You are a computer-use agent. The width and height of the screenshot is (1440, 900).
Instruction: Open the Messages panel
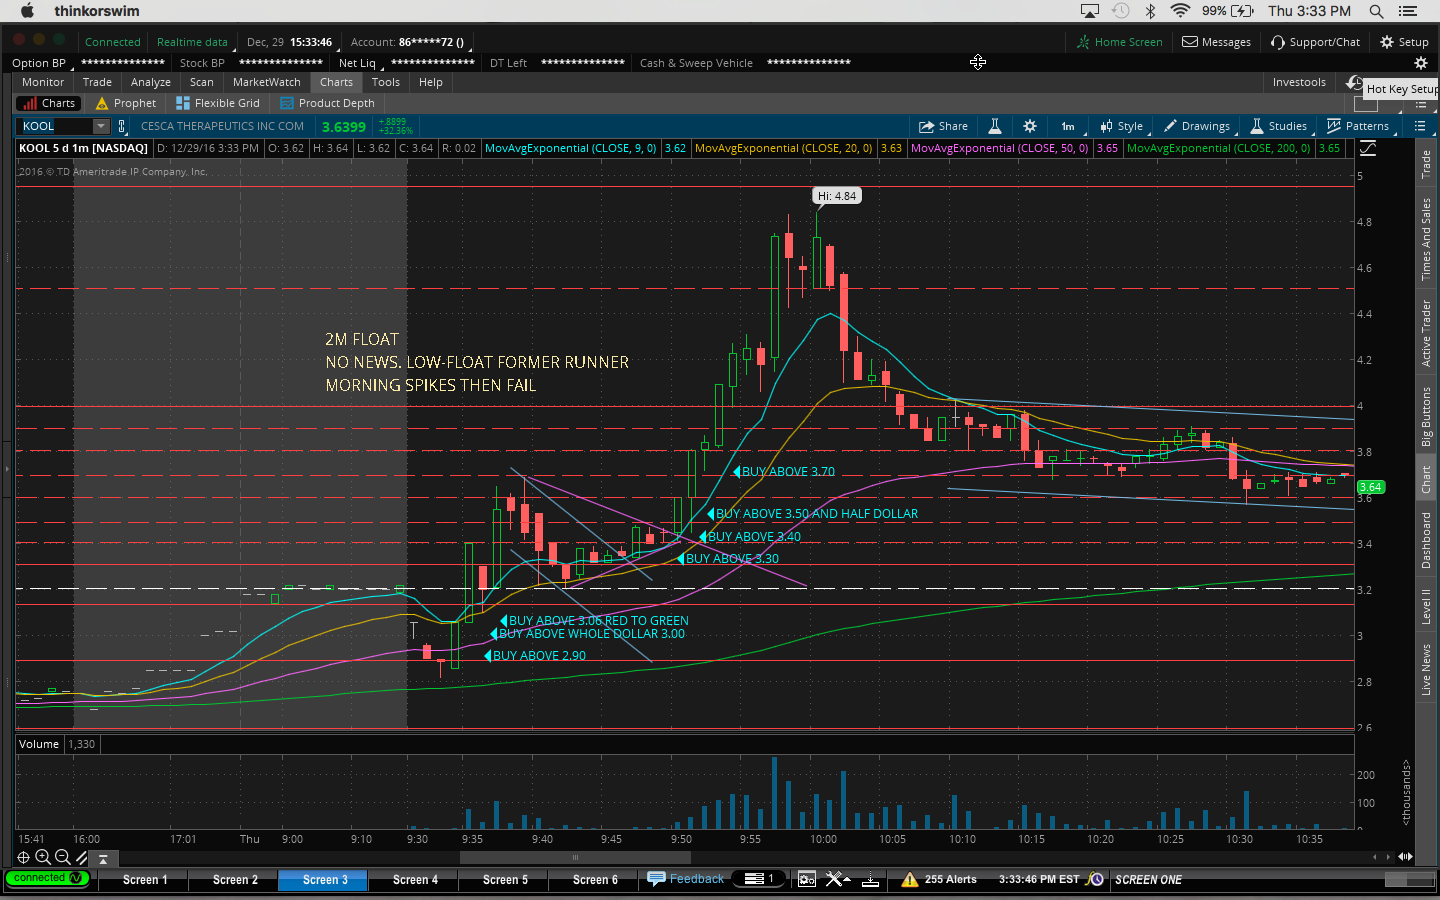(1216, 42)
